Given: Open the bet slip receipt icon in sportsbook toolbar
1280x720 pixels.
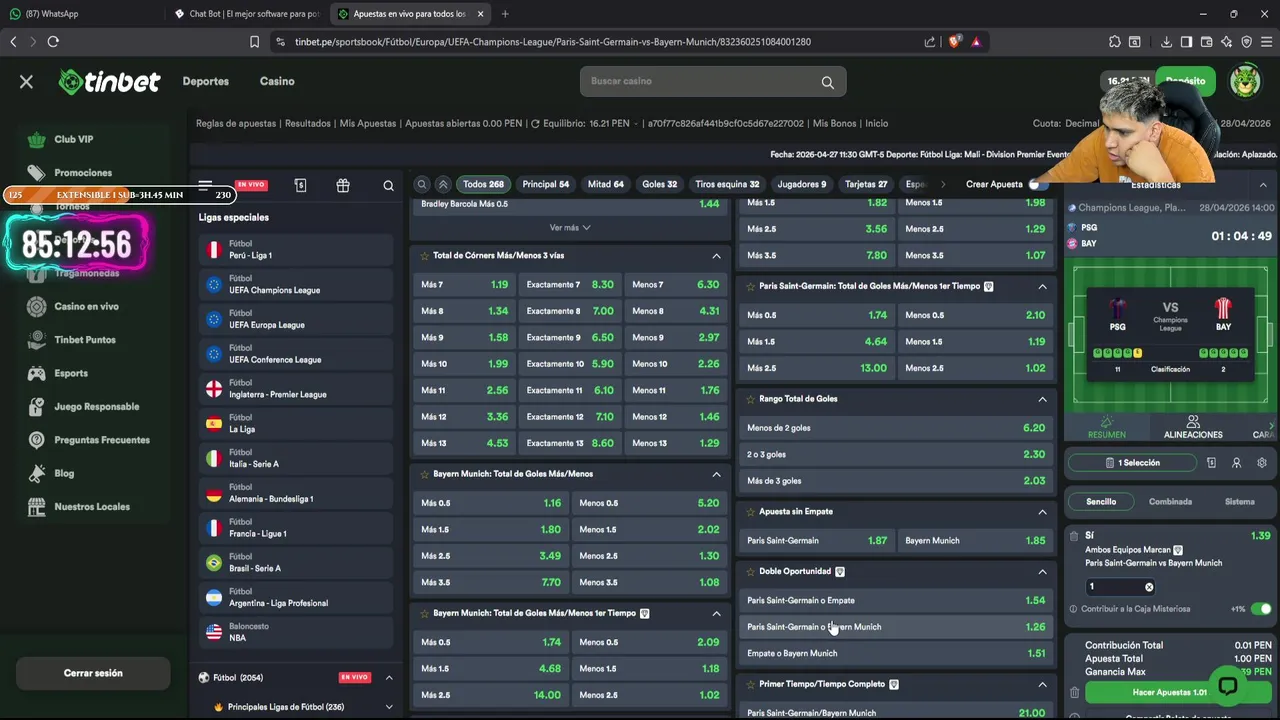Looking at the screenshot, I should (300, 185).
